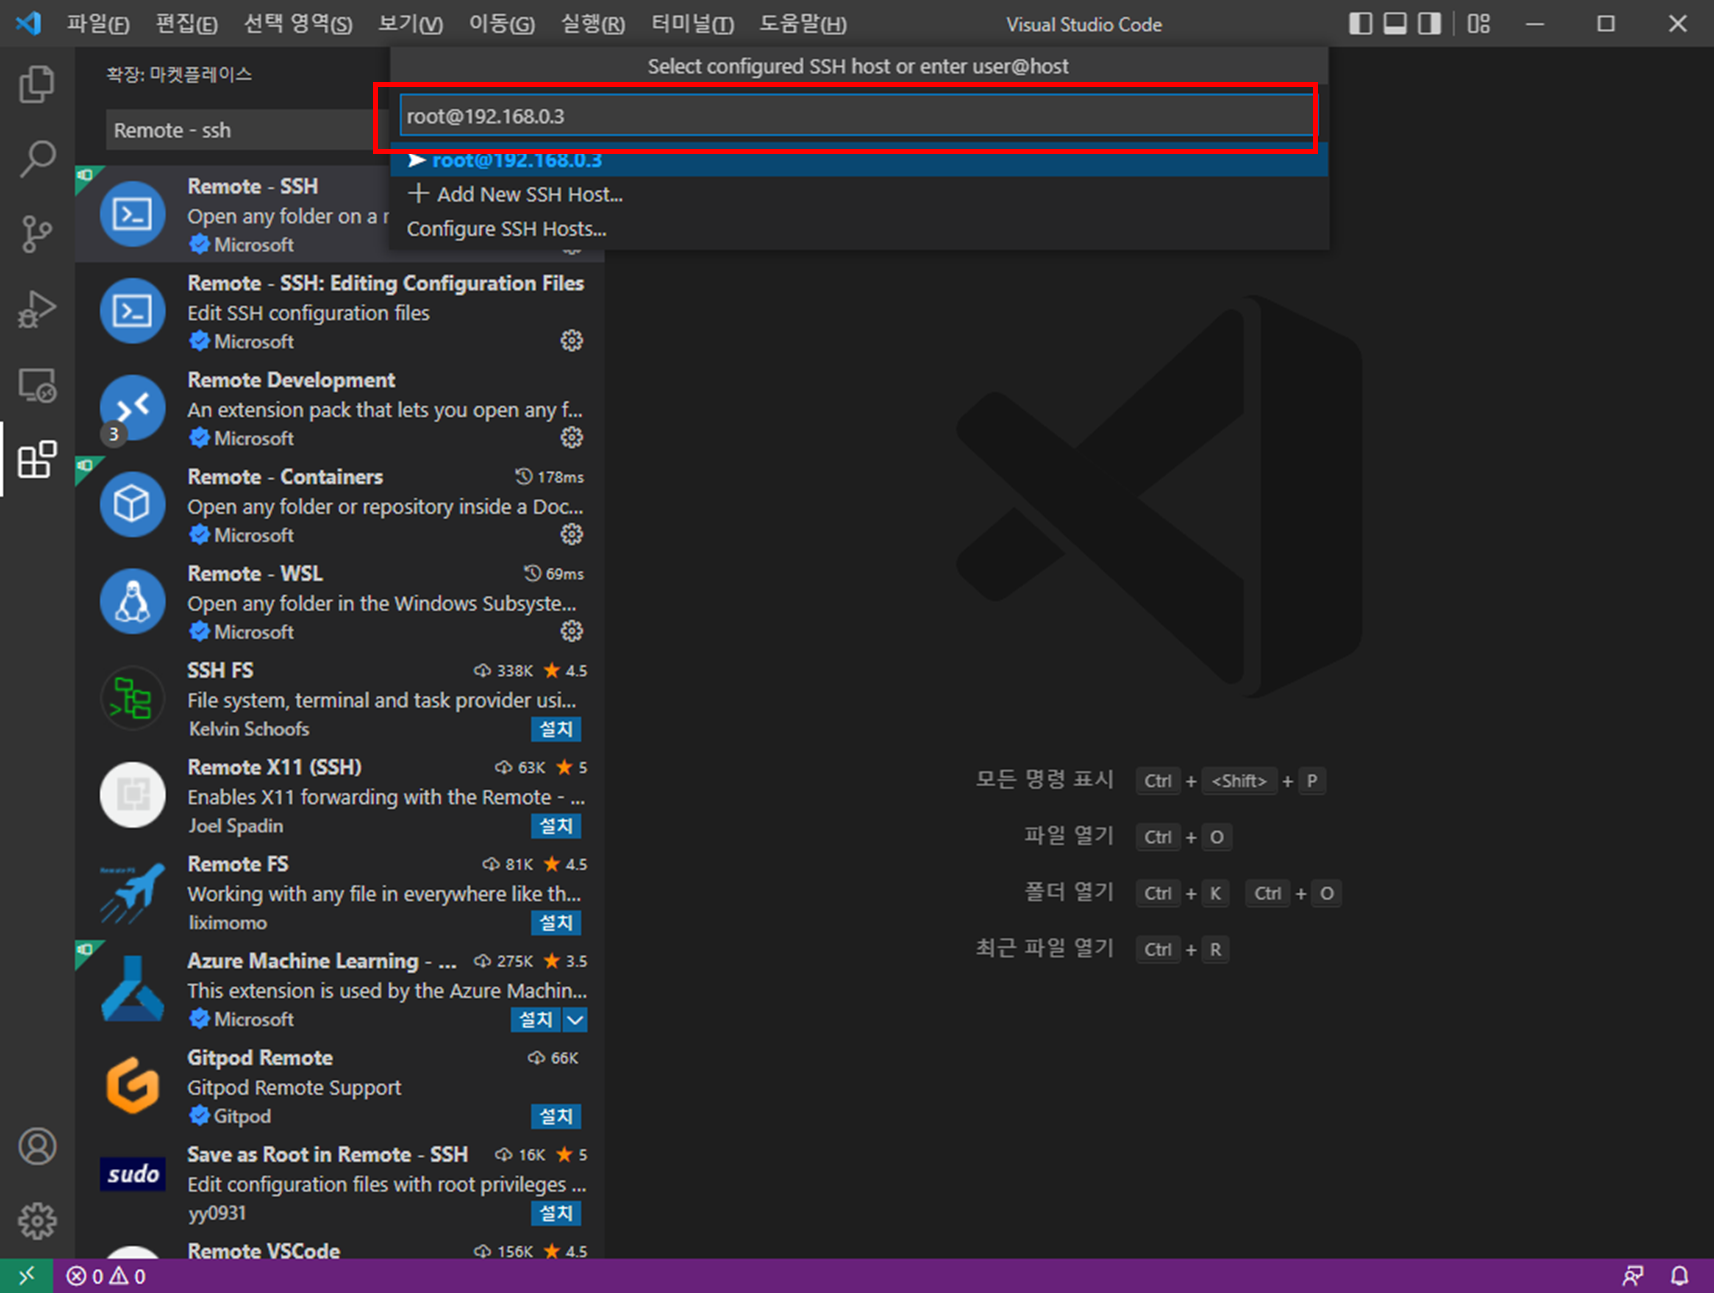Open the Remote - SSH: Editing Configuration Files entry
The width and height of the screenshot is (1714, 1293).
coord(339,311)
